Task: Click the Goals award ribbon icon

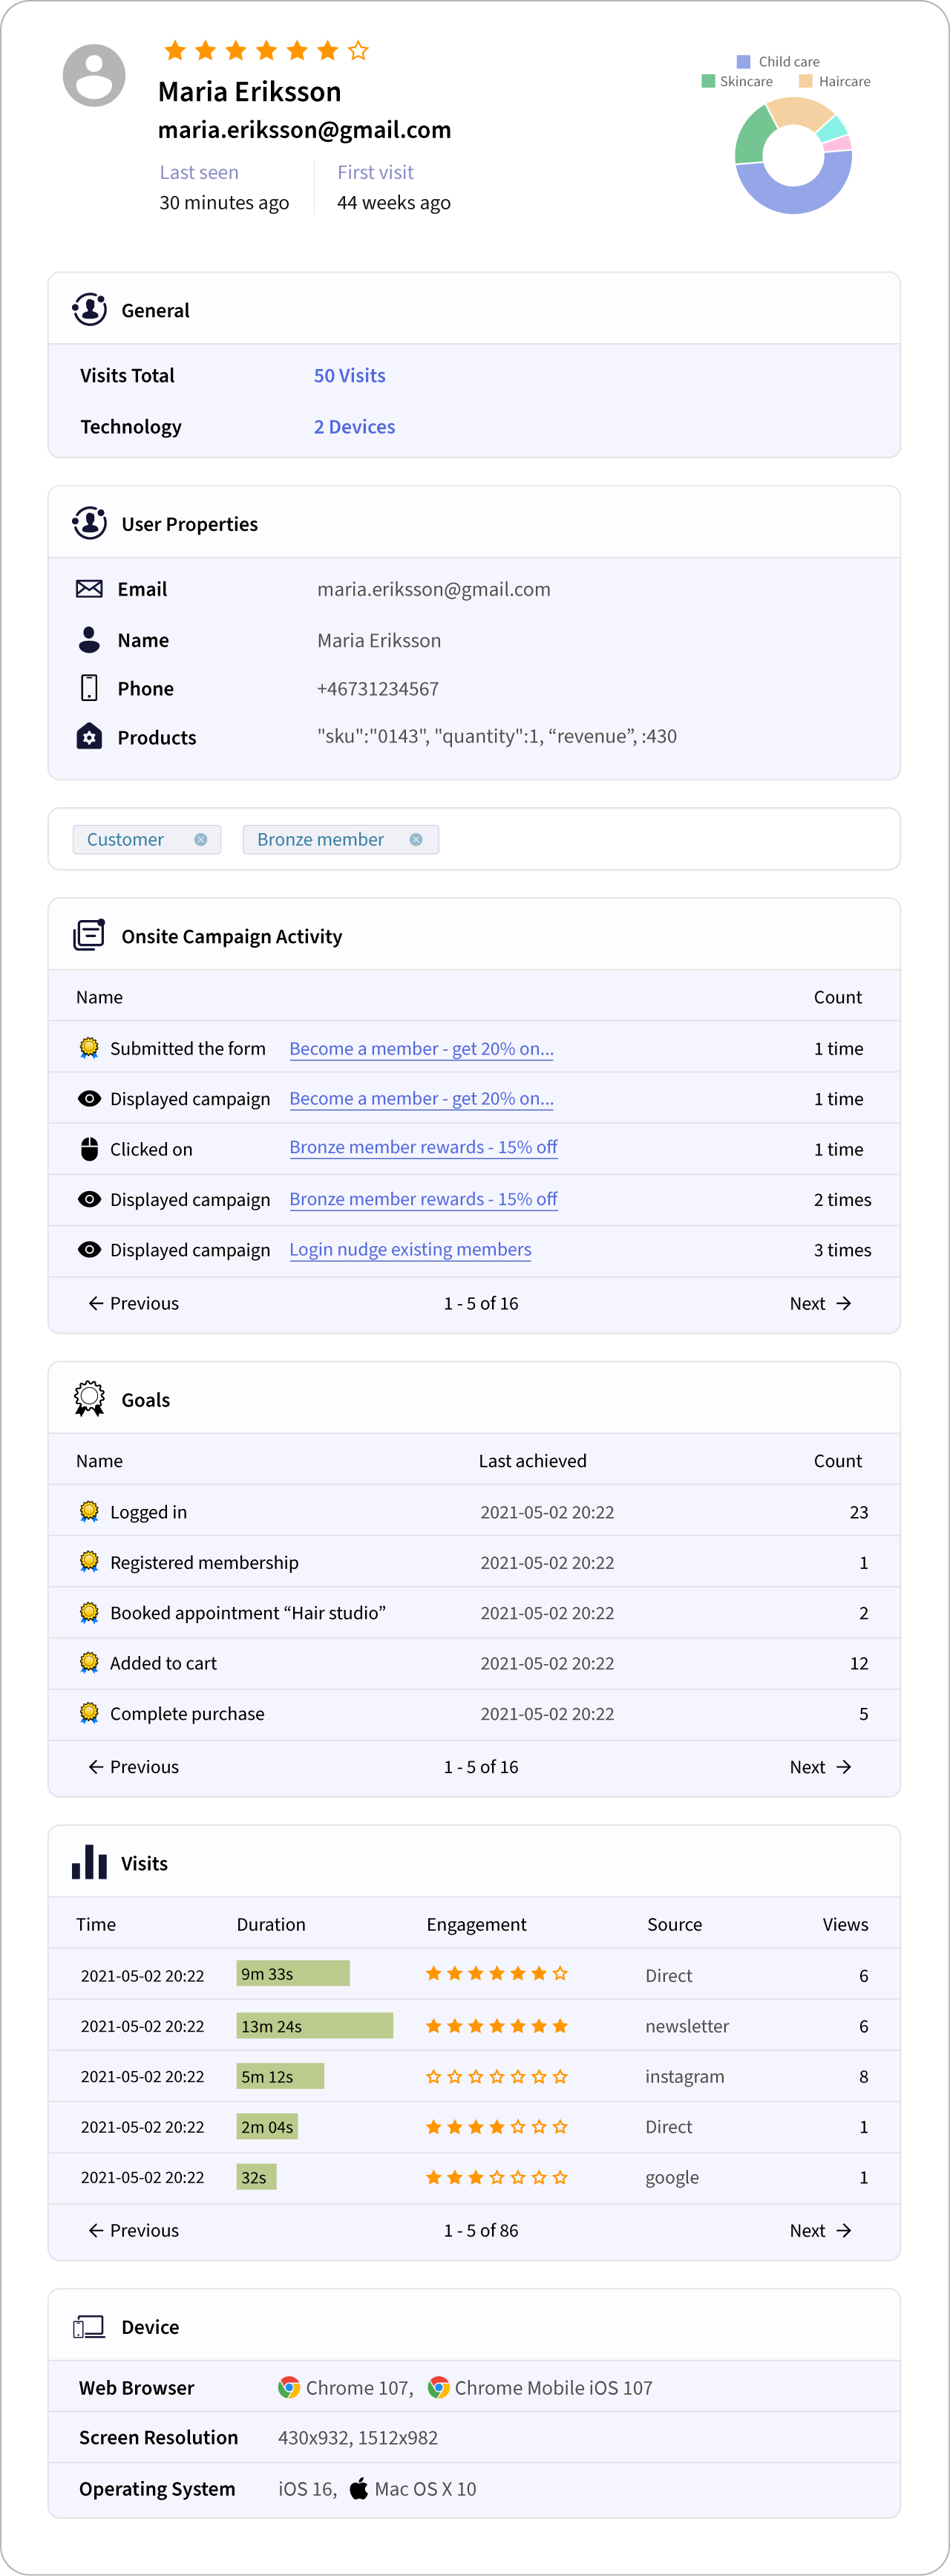Action: tap(89, 1399)
